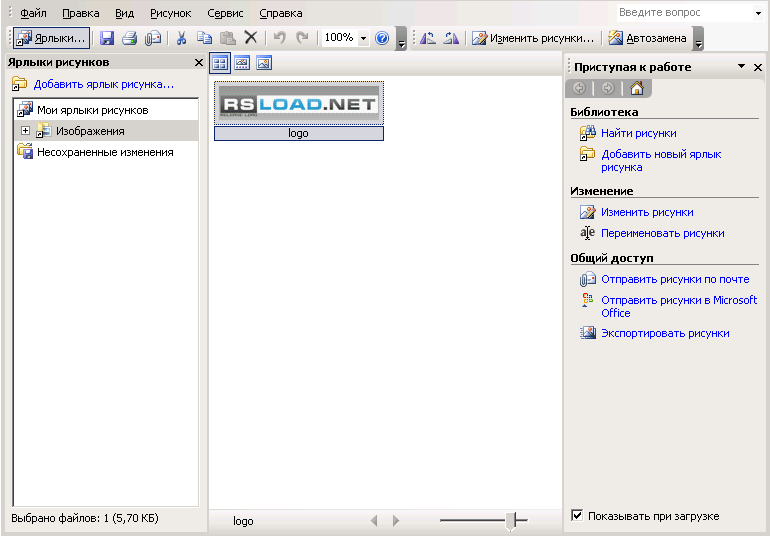
Task: Click the logo filename in status bar
Action: [243, 521]
